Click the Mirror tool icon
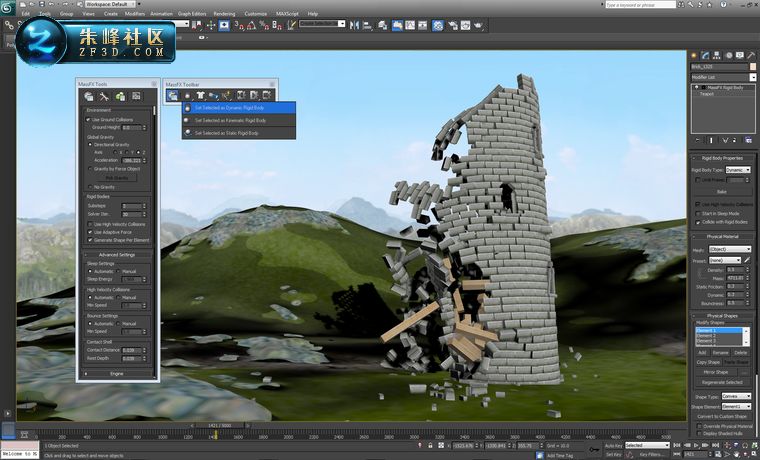 click(355, 25)
